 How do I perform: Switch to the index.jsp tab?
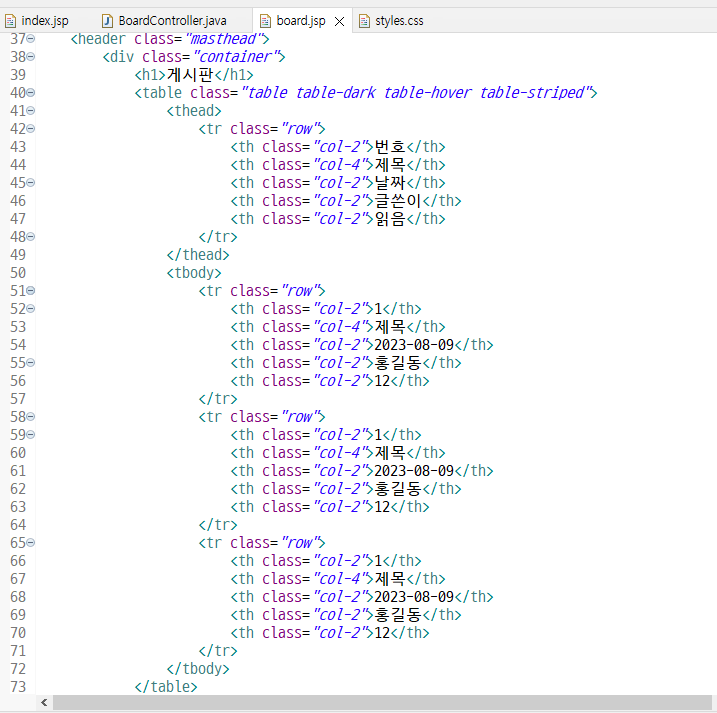(x=44, y=21)
